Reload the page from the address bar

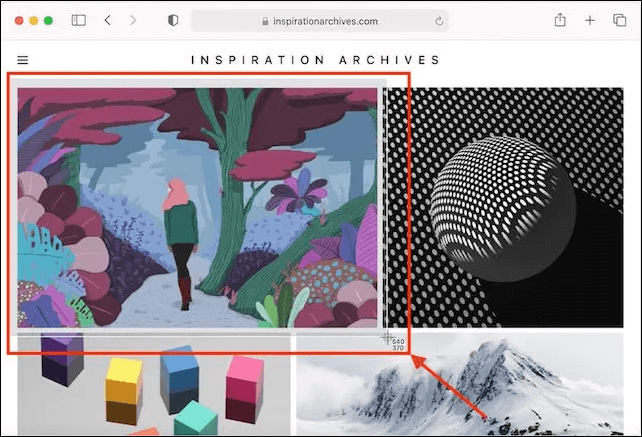point(439,21)
